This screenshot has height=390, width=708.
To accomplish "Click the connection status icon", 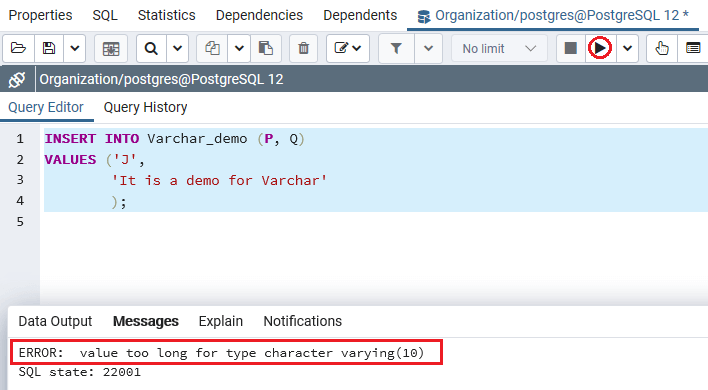I will (x=17, y=79).
